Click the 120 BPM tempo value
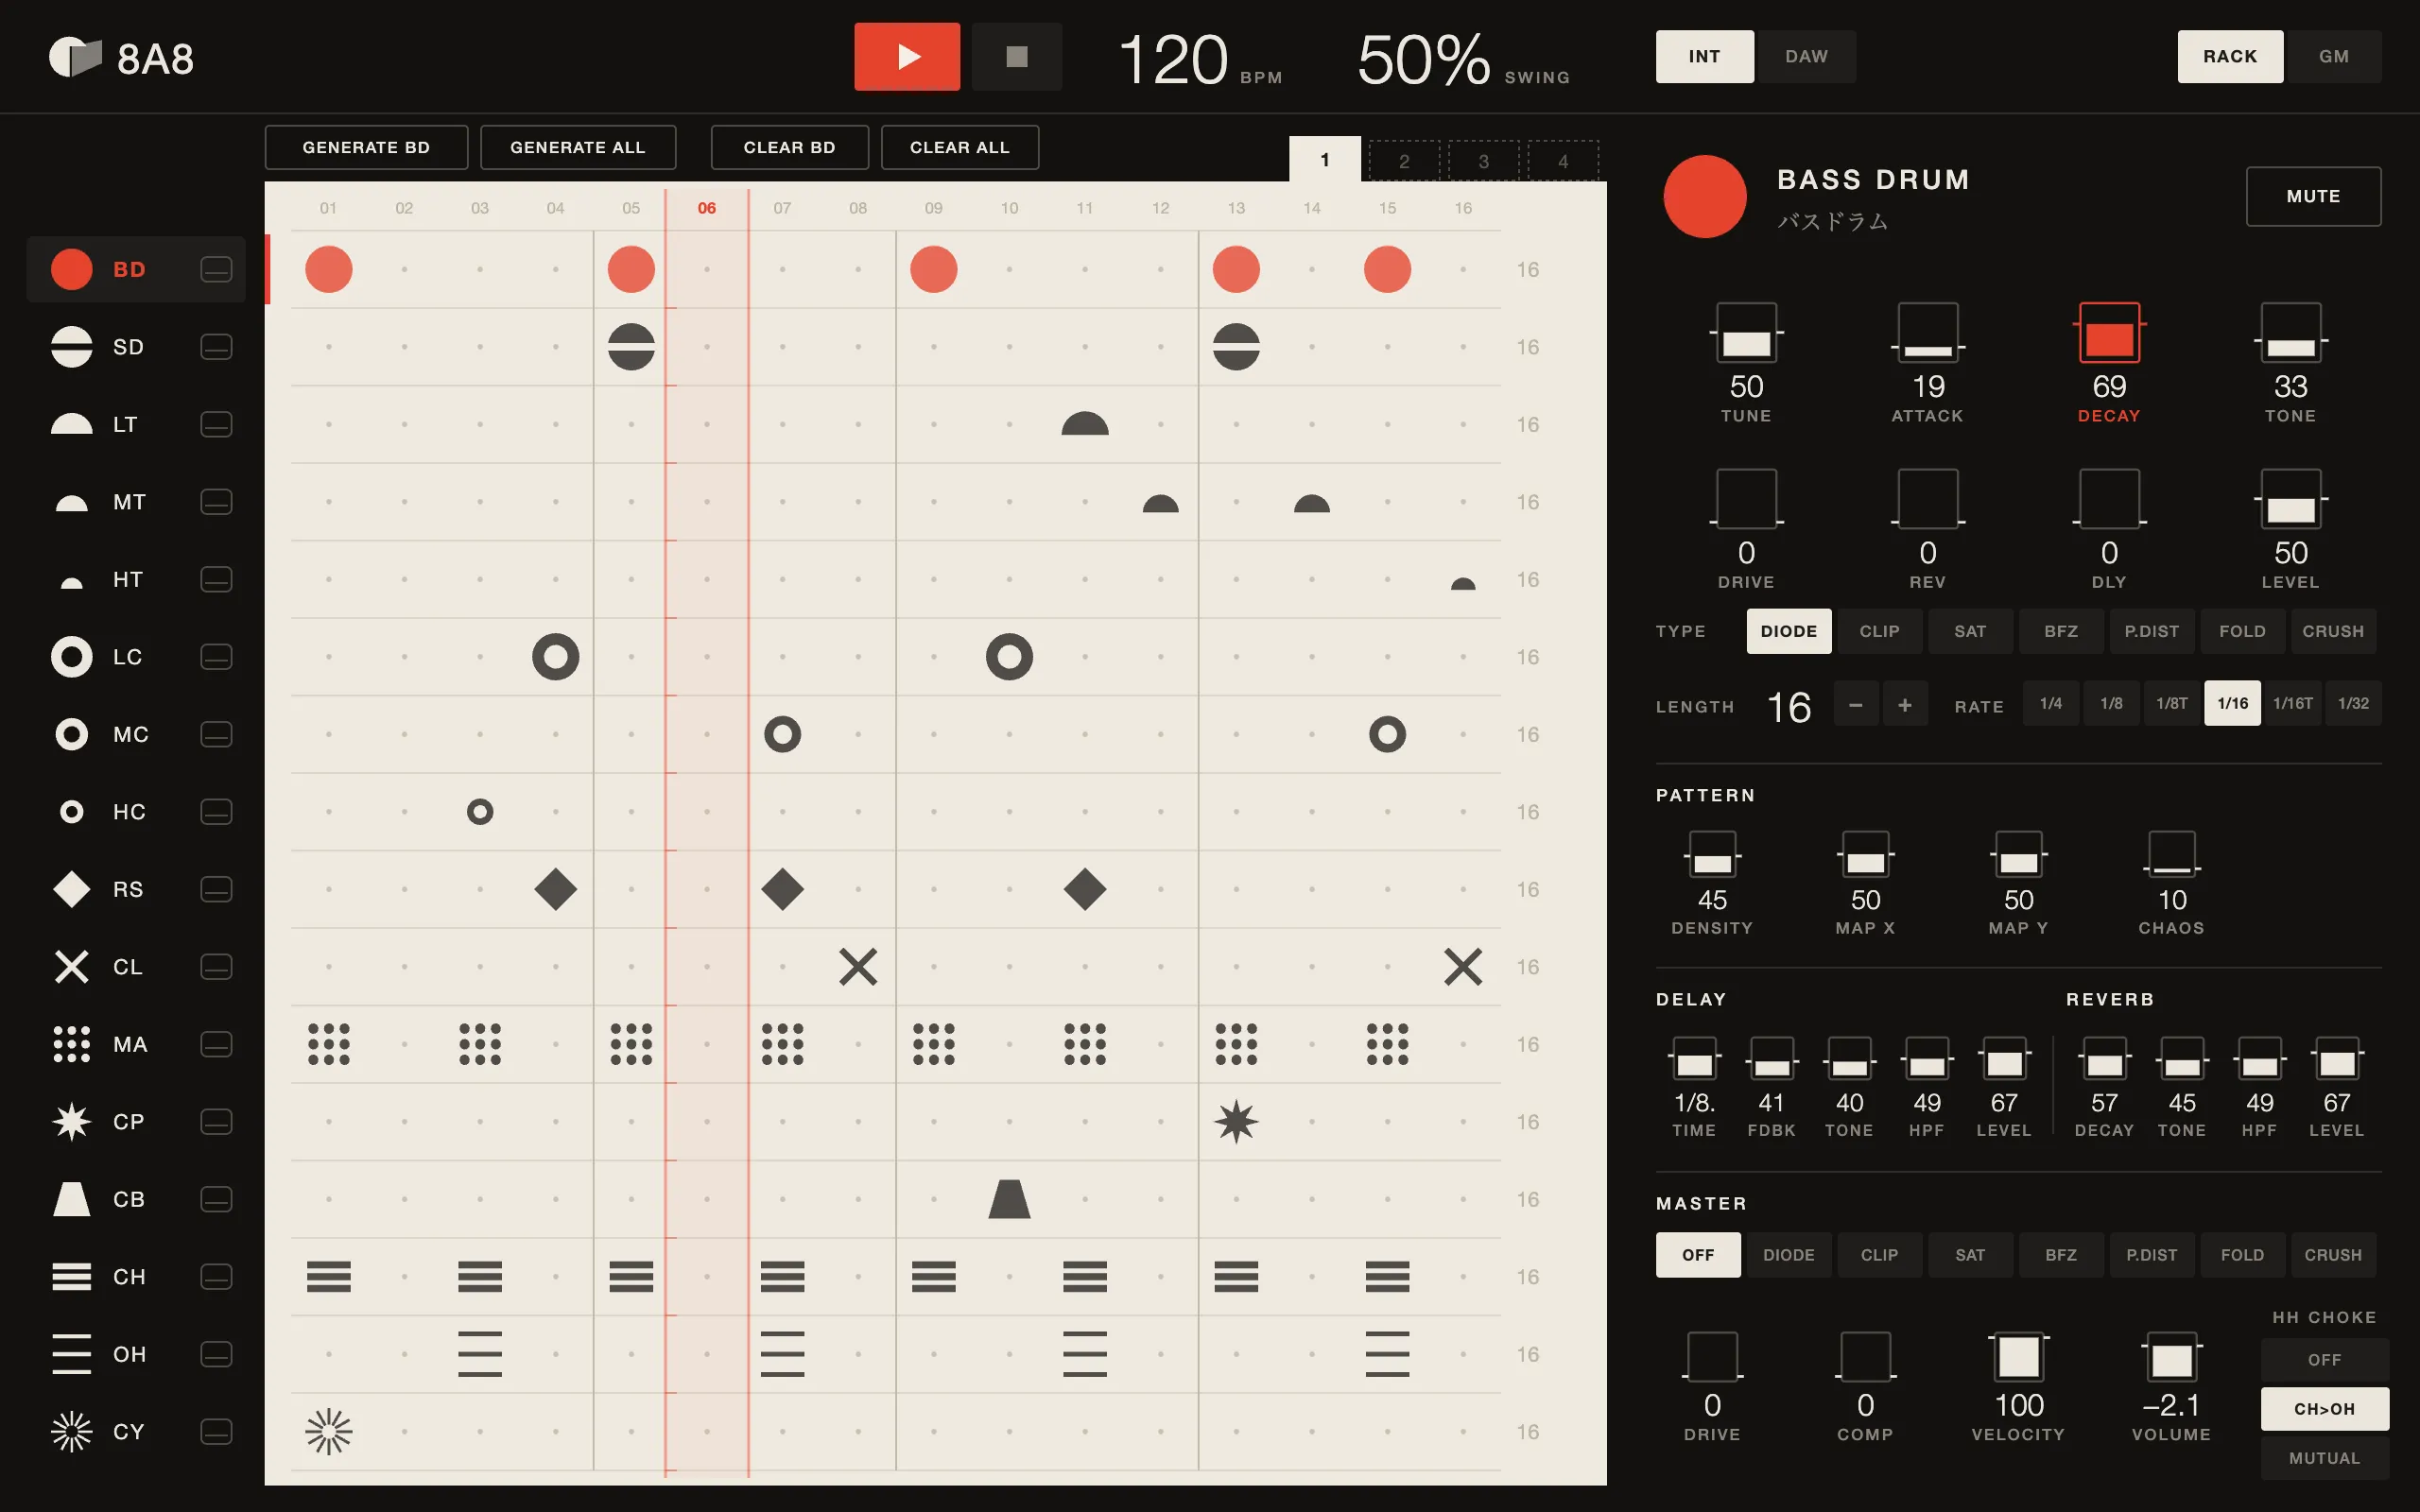Screen dimensions: 2420x1512 [1173, 59]
